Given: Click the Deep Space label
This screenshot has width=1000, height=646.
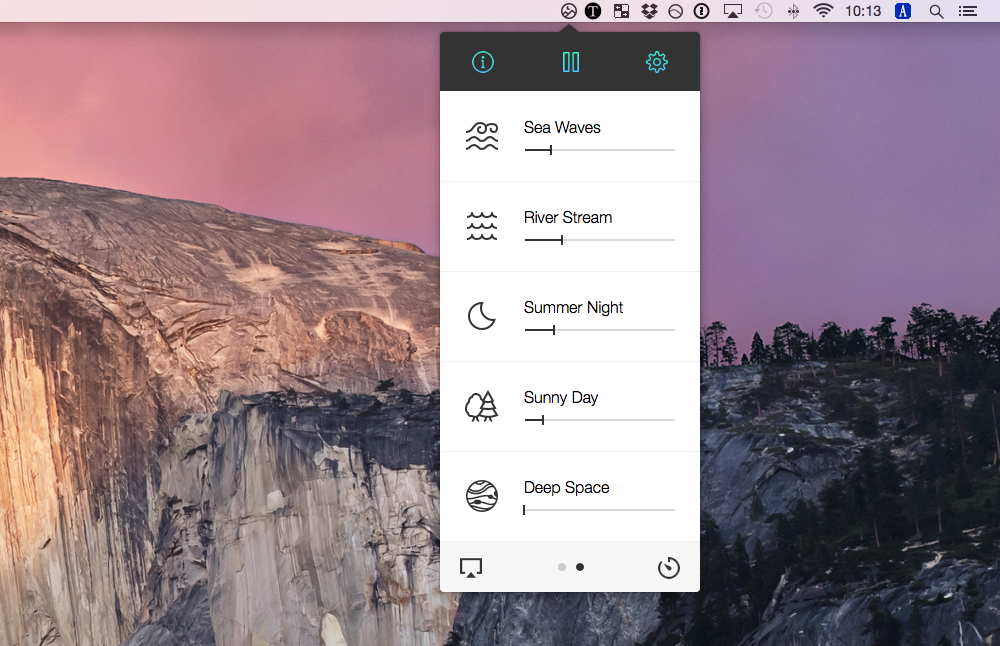Looking at the screenshot, I should coord(566,488).
